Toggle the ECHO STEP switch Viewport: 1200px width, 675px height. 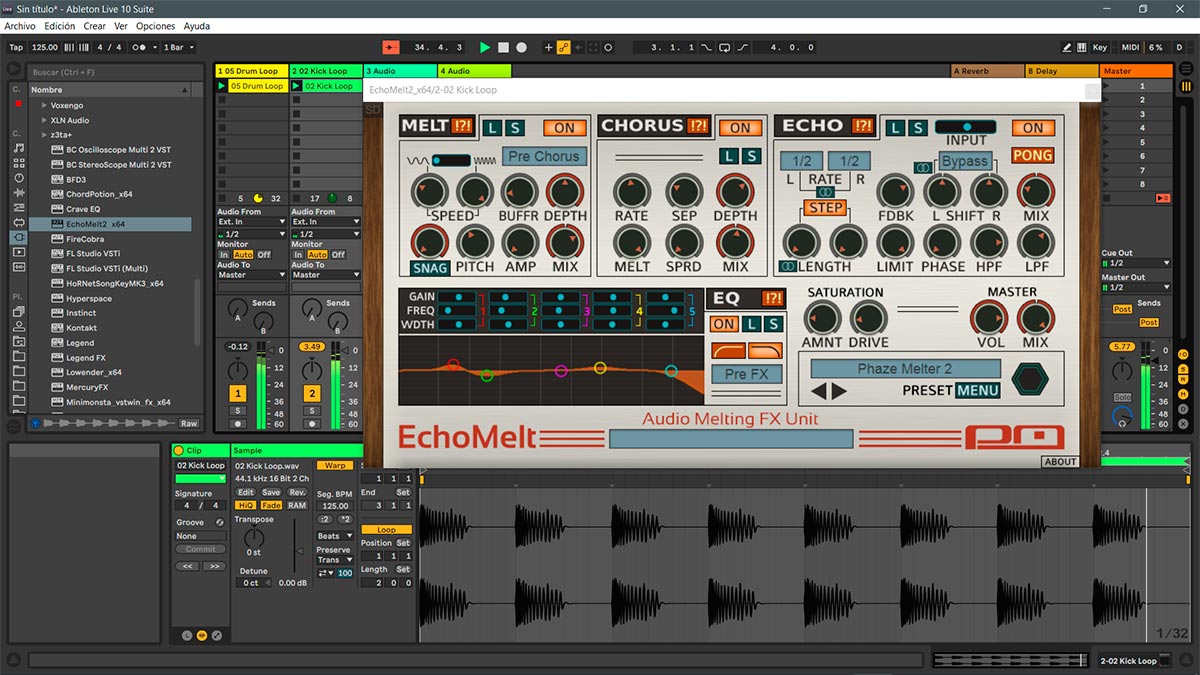coord(826,208)
